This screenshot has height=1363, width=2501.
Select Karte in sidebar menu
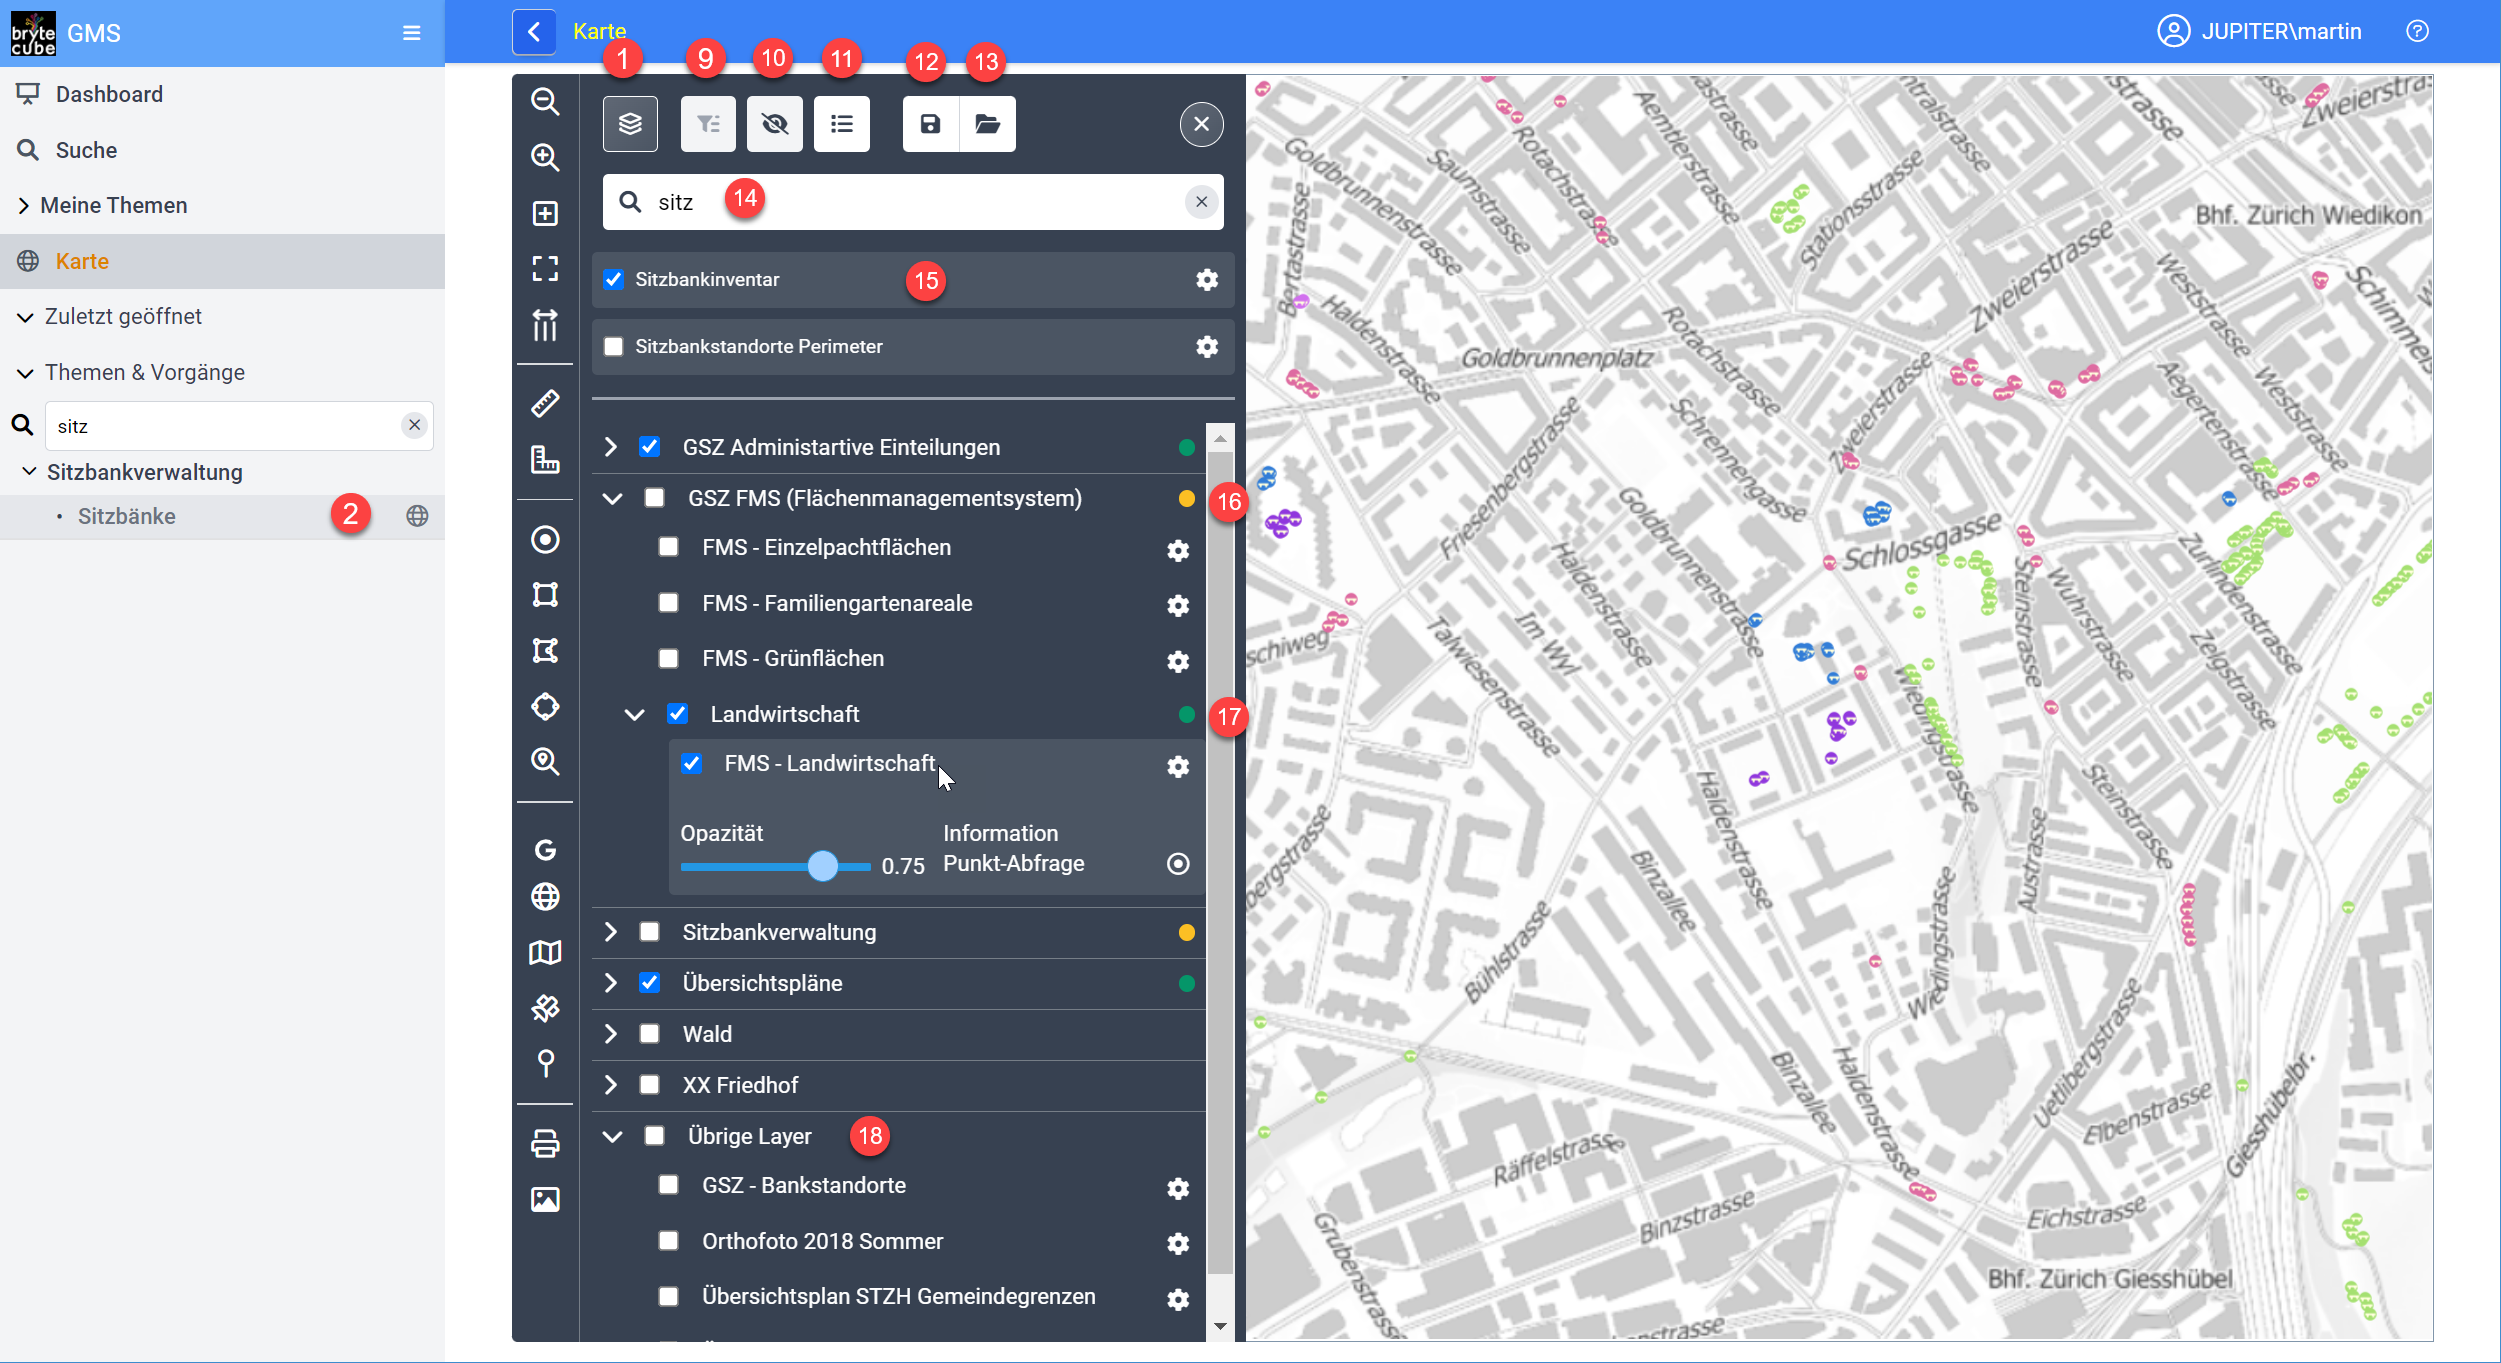(x=222, y=261)
